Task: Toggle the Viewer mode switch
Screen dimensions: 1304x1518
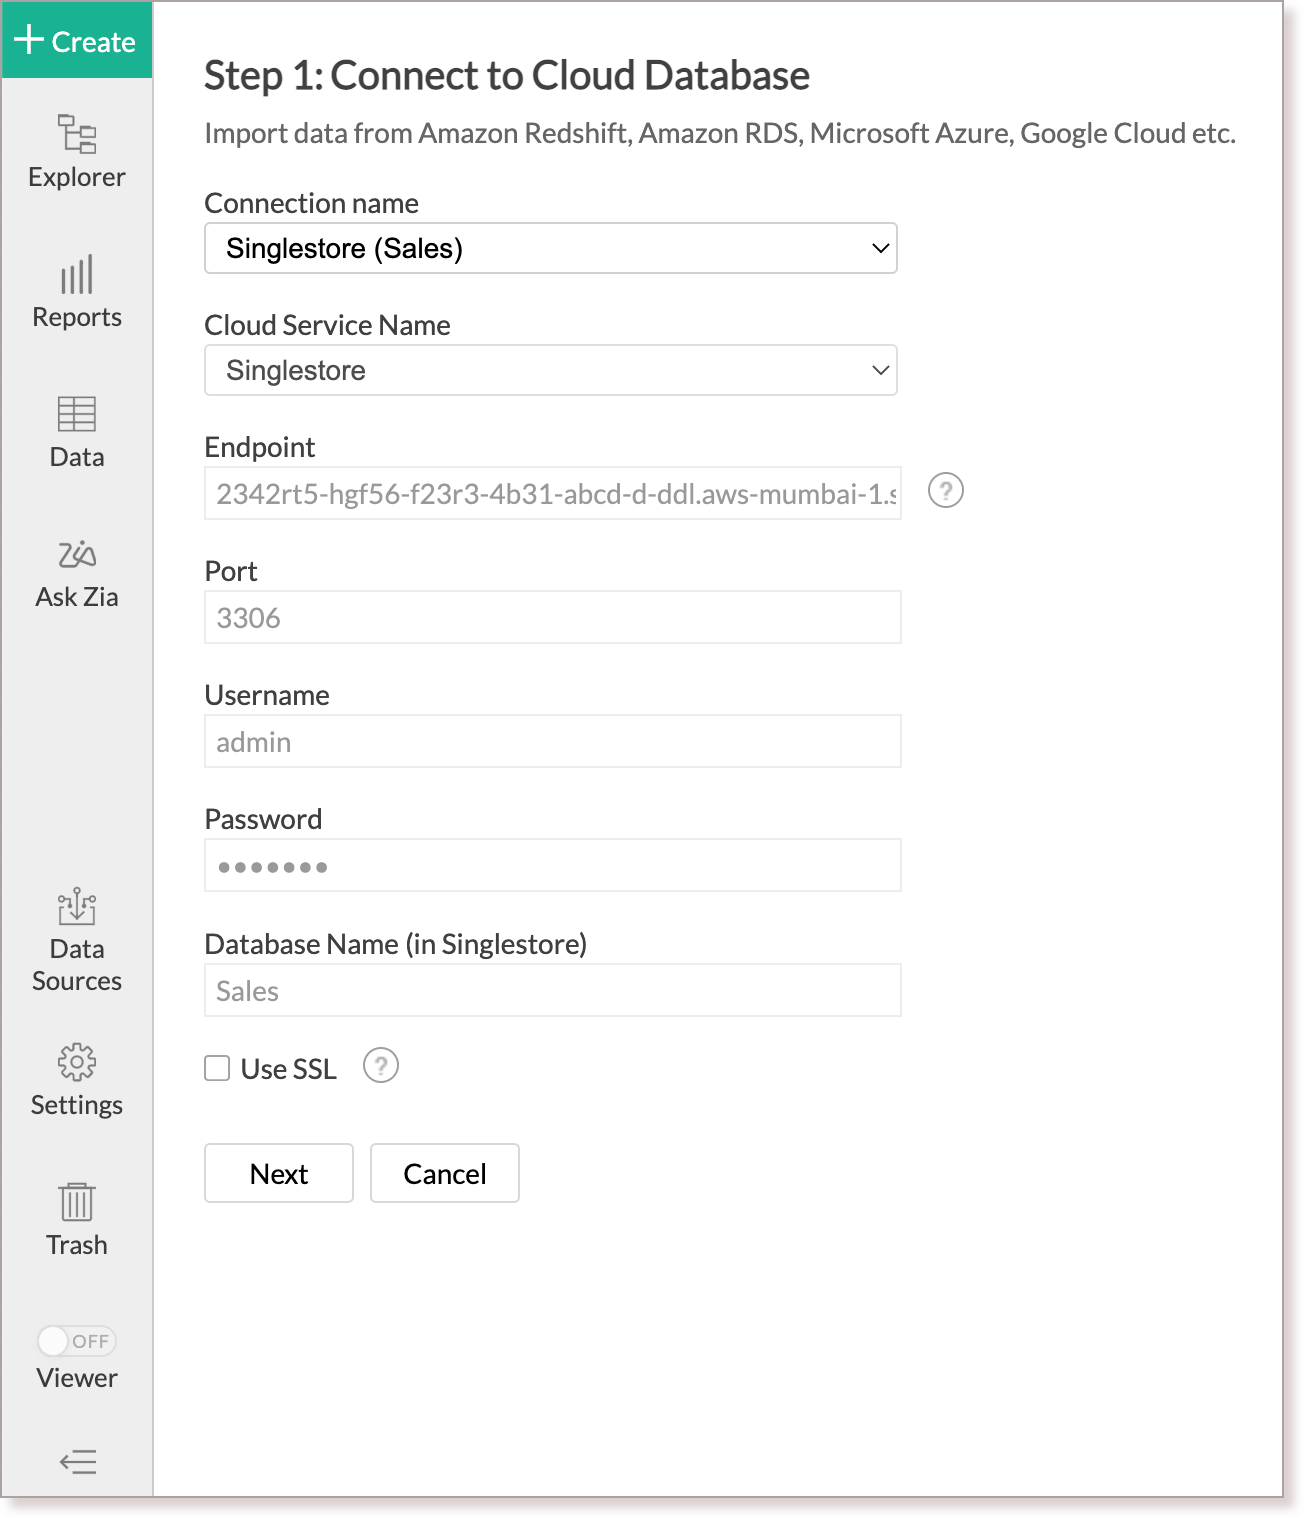Action: [x=77, y=1341]
